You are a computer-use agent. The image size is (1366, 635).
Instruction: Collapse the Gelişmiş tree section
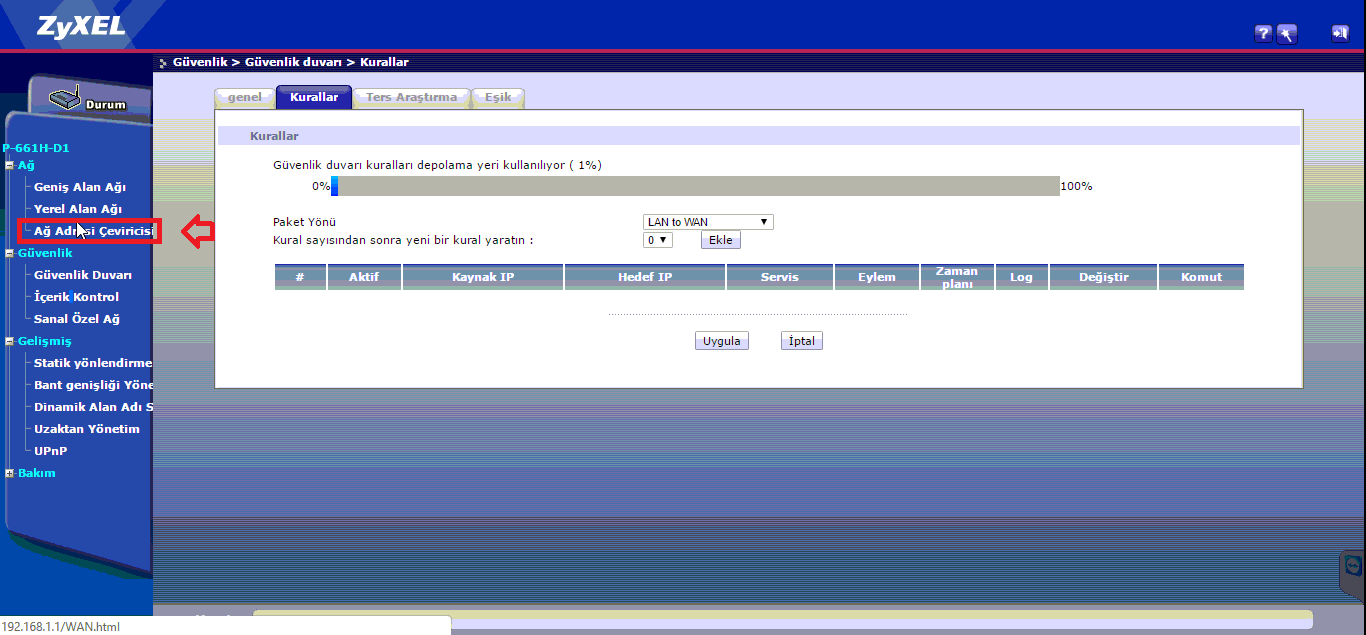10,341
